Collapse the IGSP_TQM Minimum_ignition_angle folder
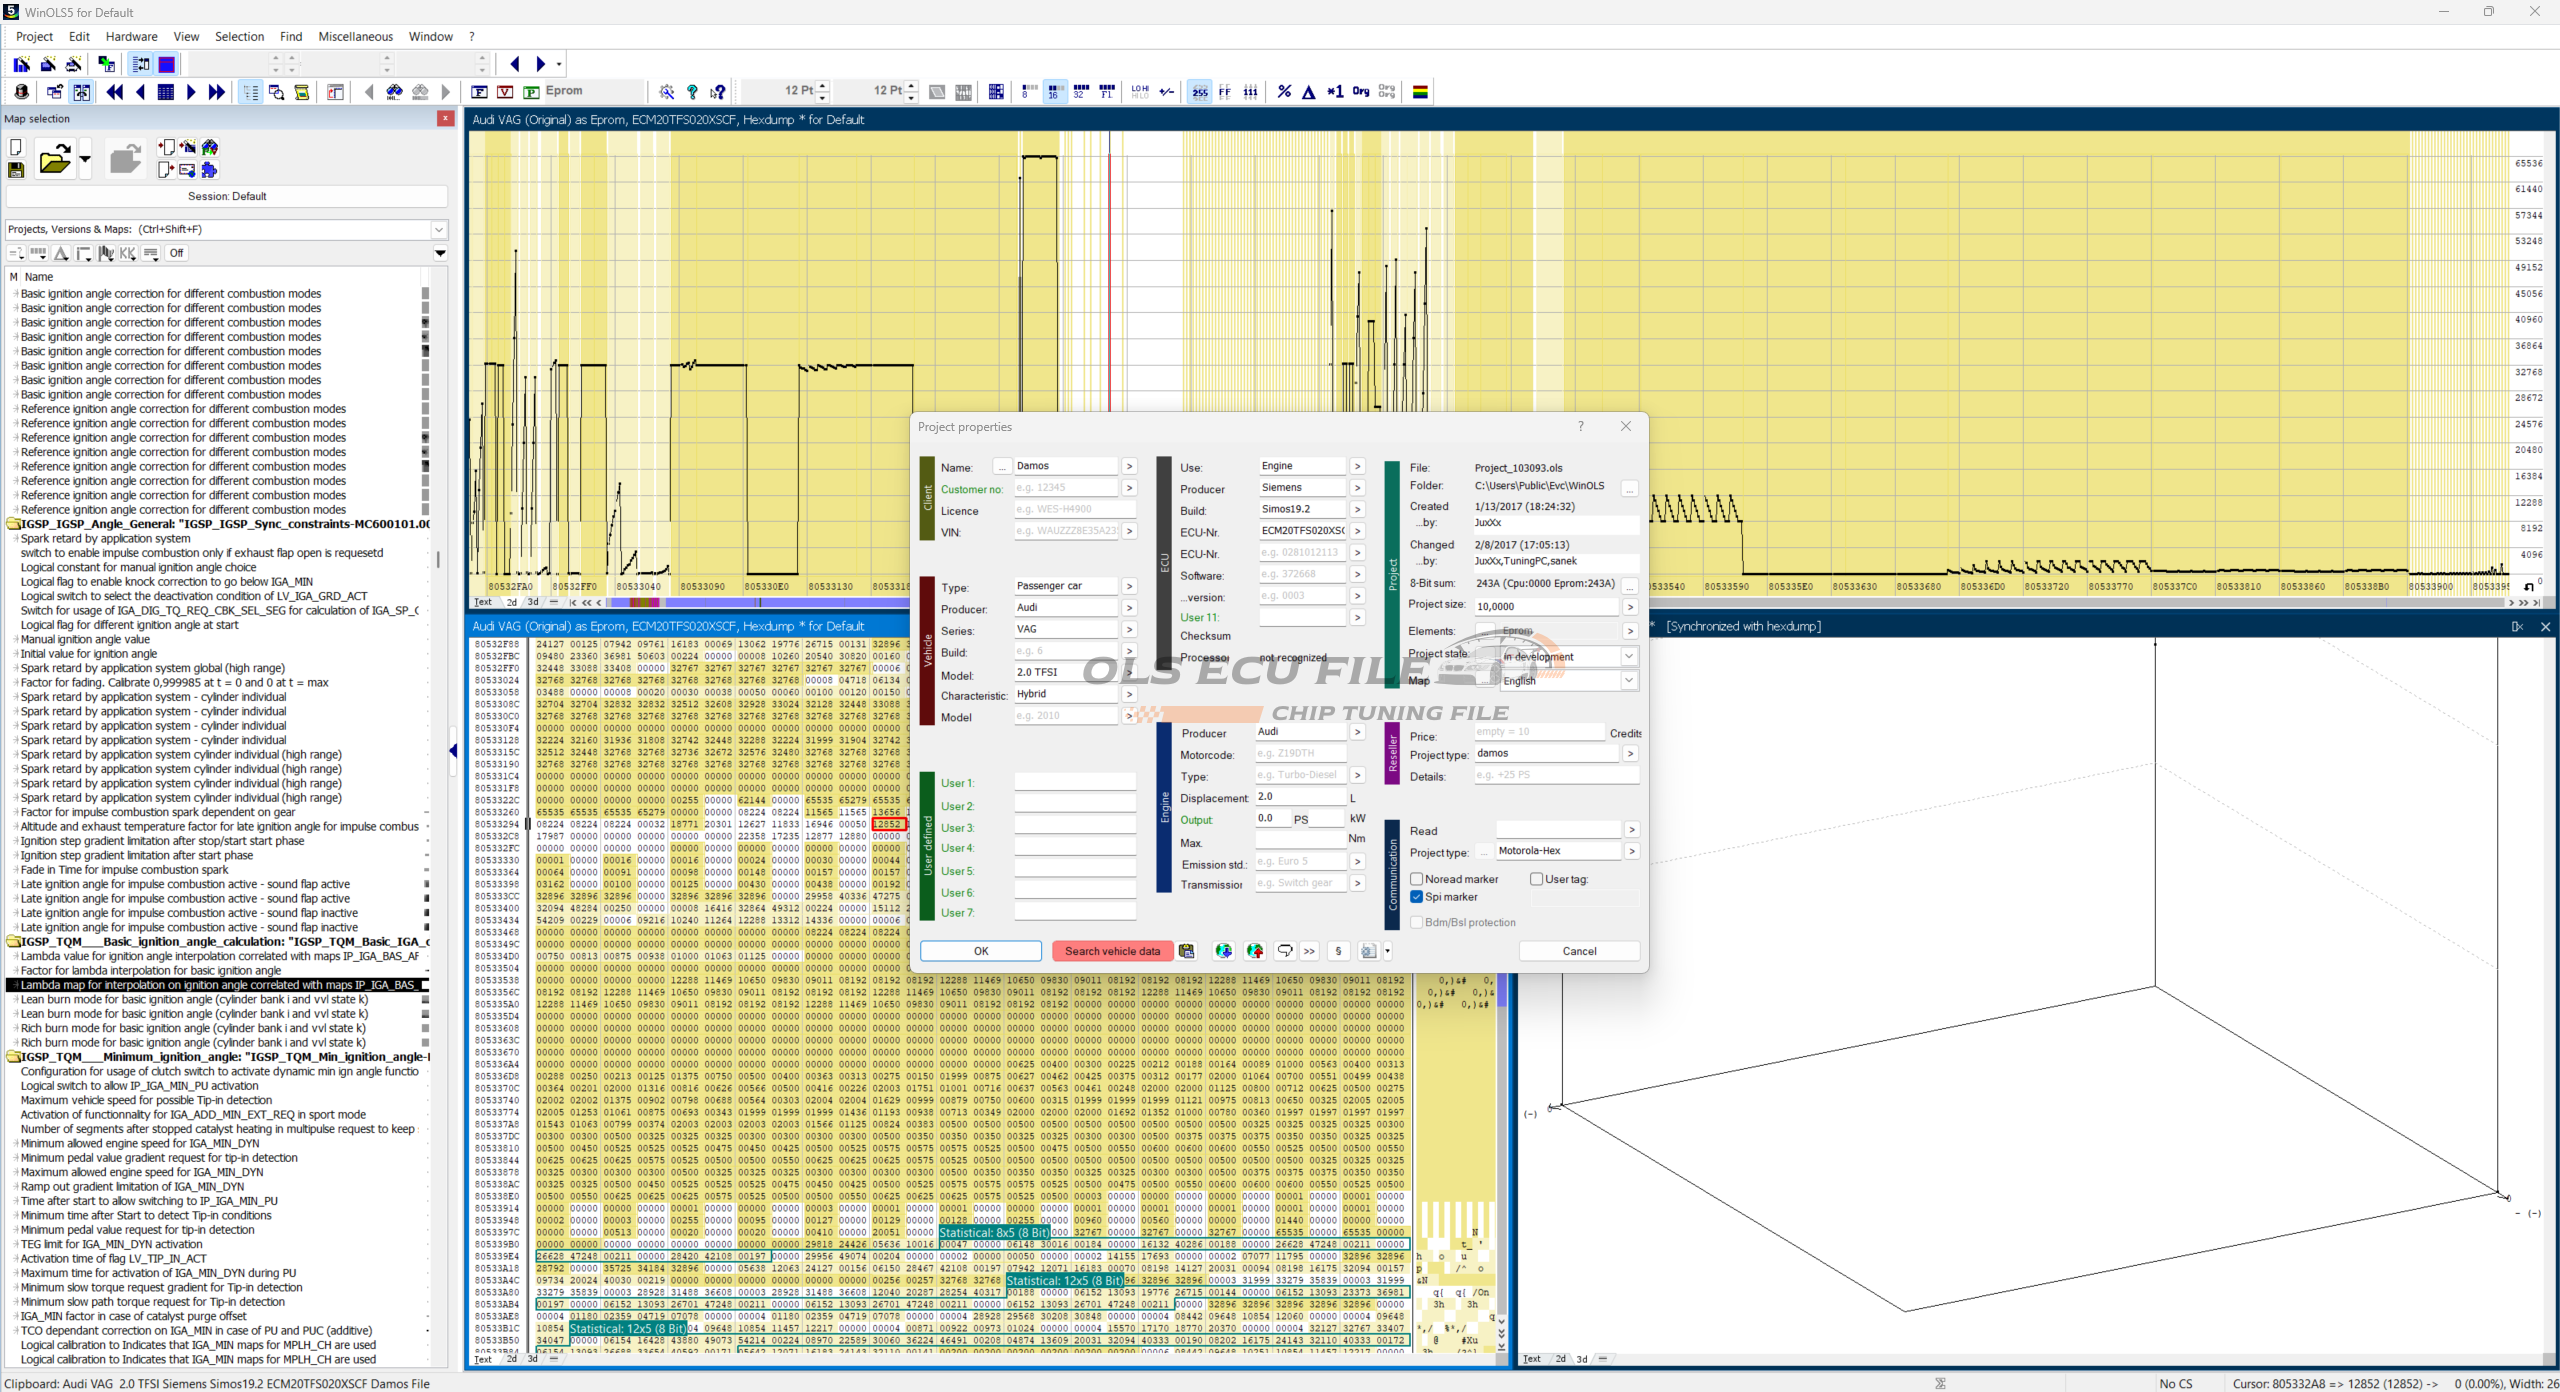Image resolution: width=2560 pixels, height=1392 pixels. pos(14,1057)
